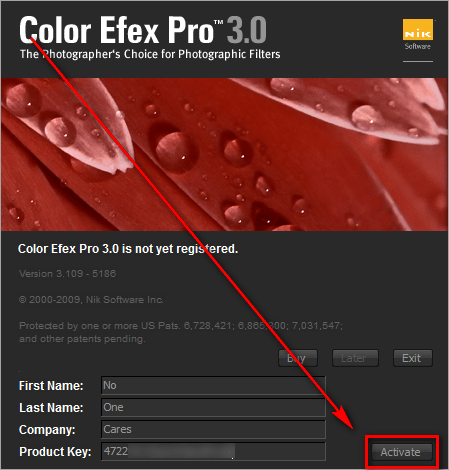Screen dimensions: 449x470
Task: Click the Photographer's Choice tagline text
Action: pos(150,54)
